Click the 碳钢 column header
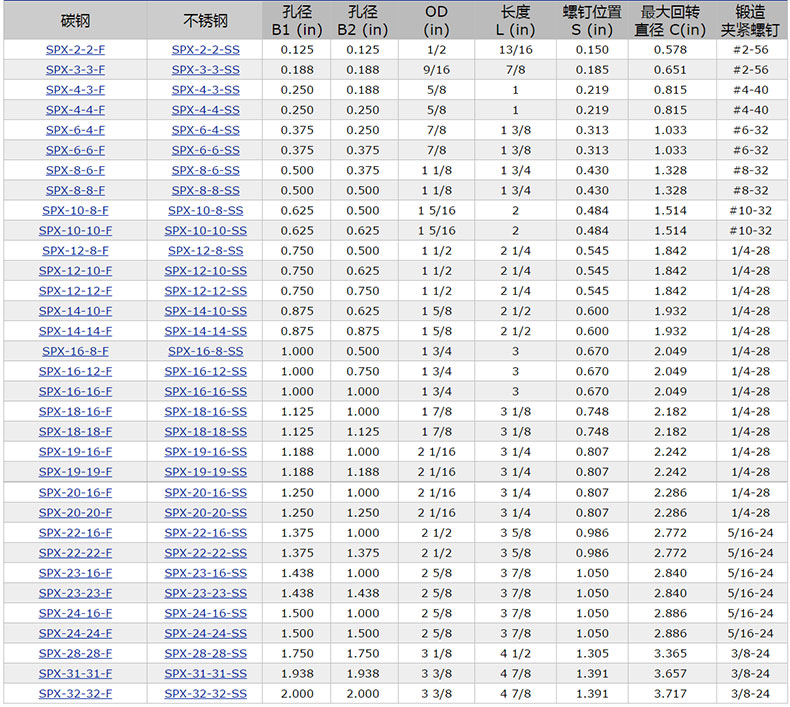Screen dimensions: 790x707 [75, 20]
